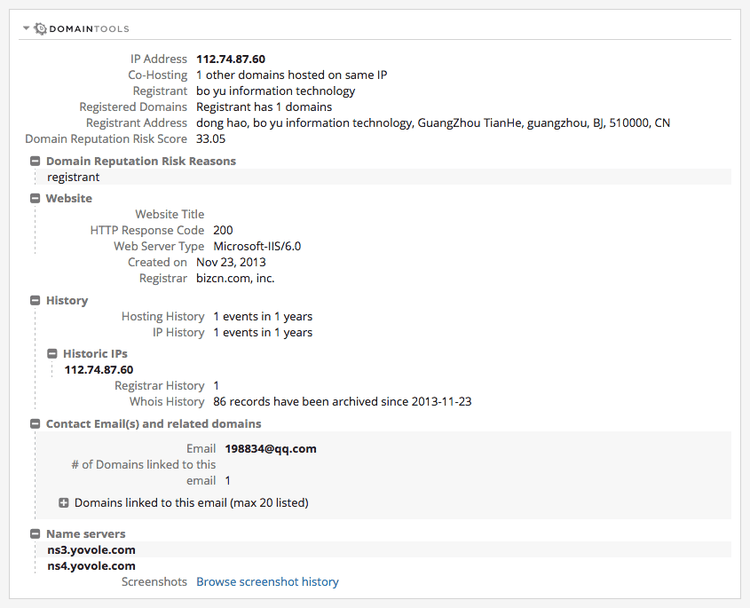Select name server ns4.yovole.com
Image resolution: width=750 pixels, height=608 pixels.
91,566
